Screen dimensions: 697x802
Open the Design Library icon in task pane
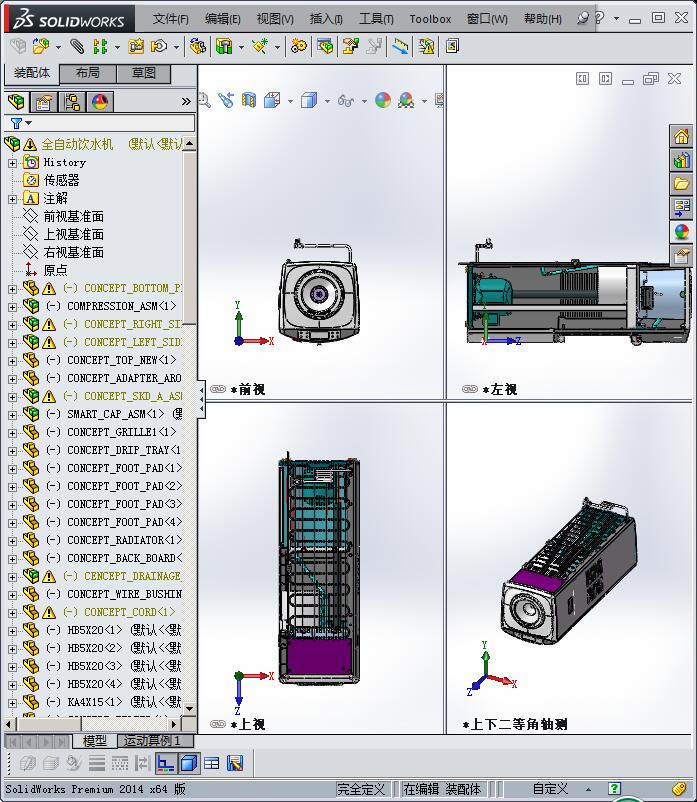pos(681,161)
